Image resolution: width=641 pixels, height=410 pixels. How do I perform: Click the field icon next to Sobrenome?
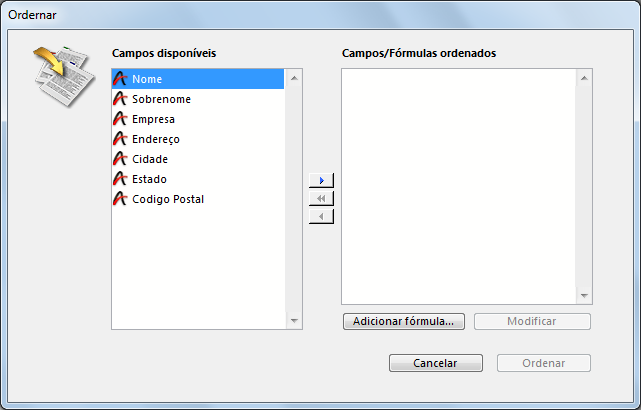(120, 99)
